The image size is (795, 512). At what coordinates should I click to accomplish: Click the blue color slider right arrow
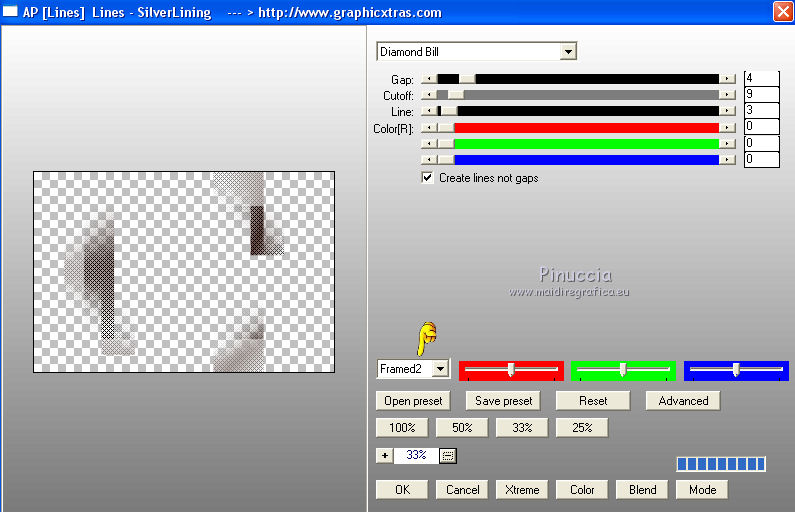point(727,160)
